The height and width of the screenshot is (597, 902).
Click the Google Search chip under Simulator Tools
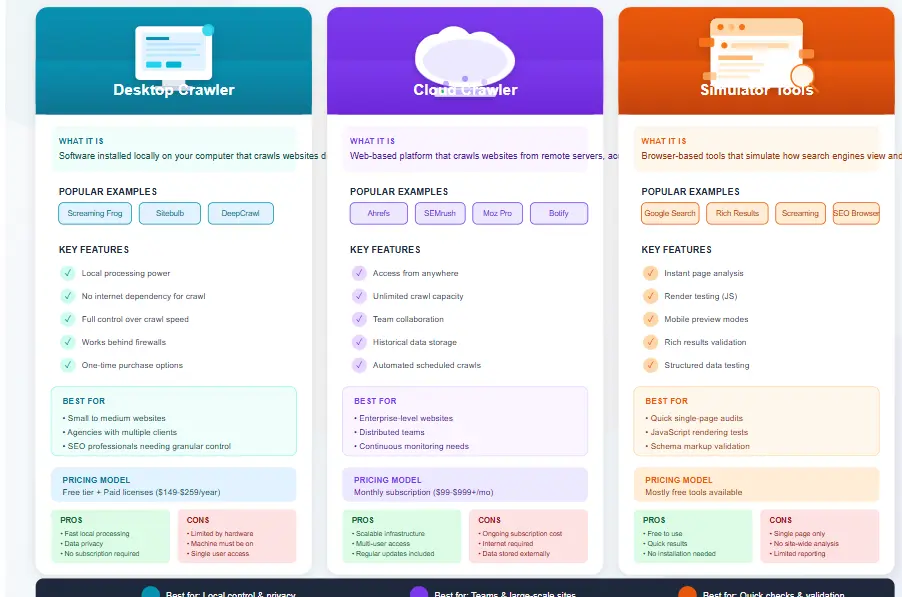click(669, 213)
